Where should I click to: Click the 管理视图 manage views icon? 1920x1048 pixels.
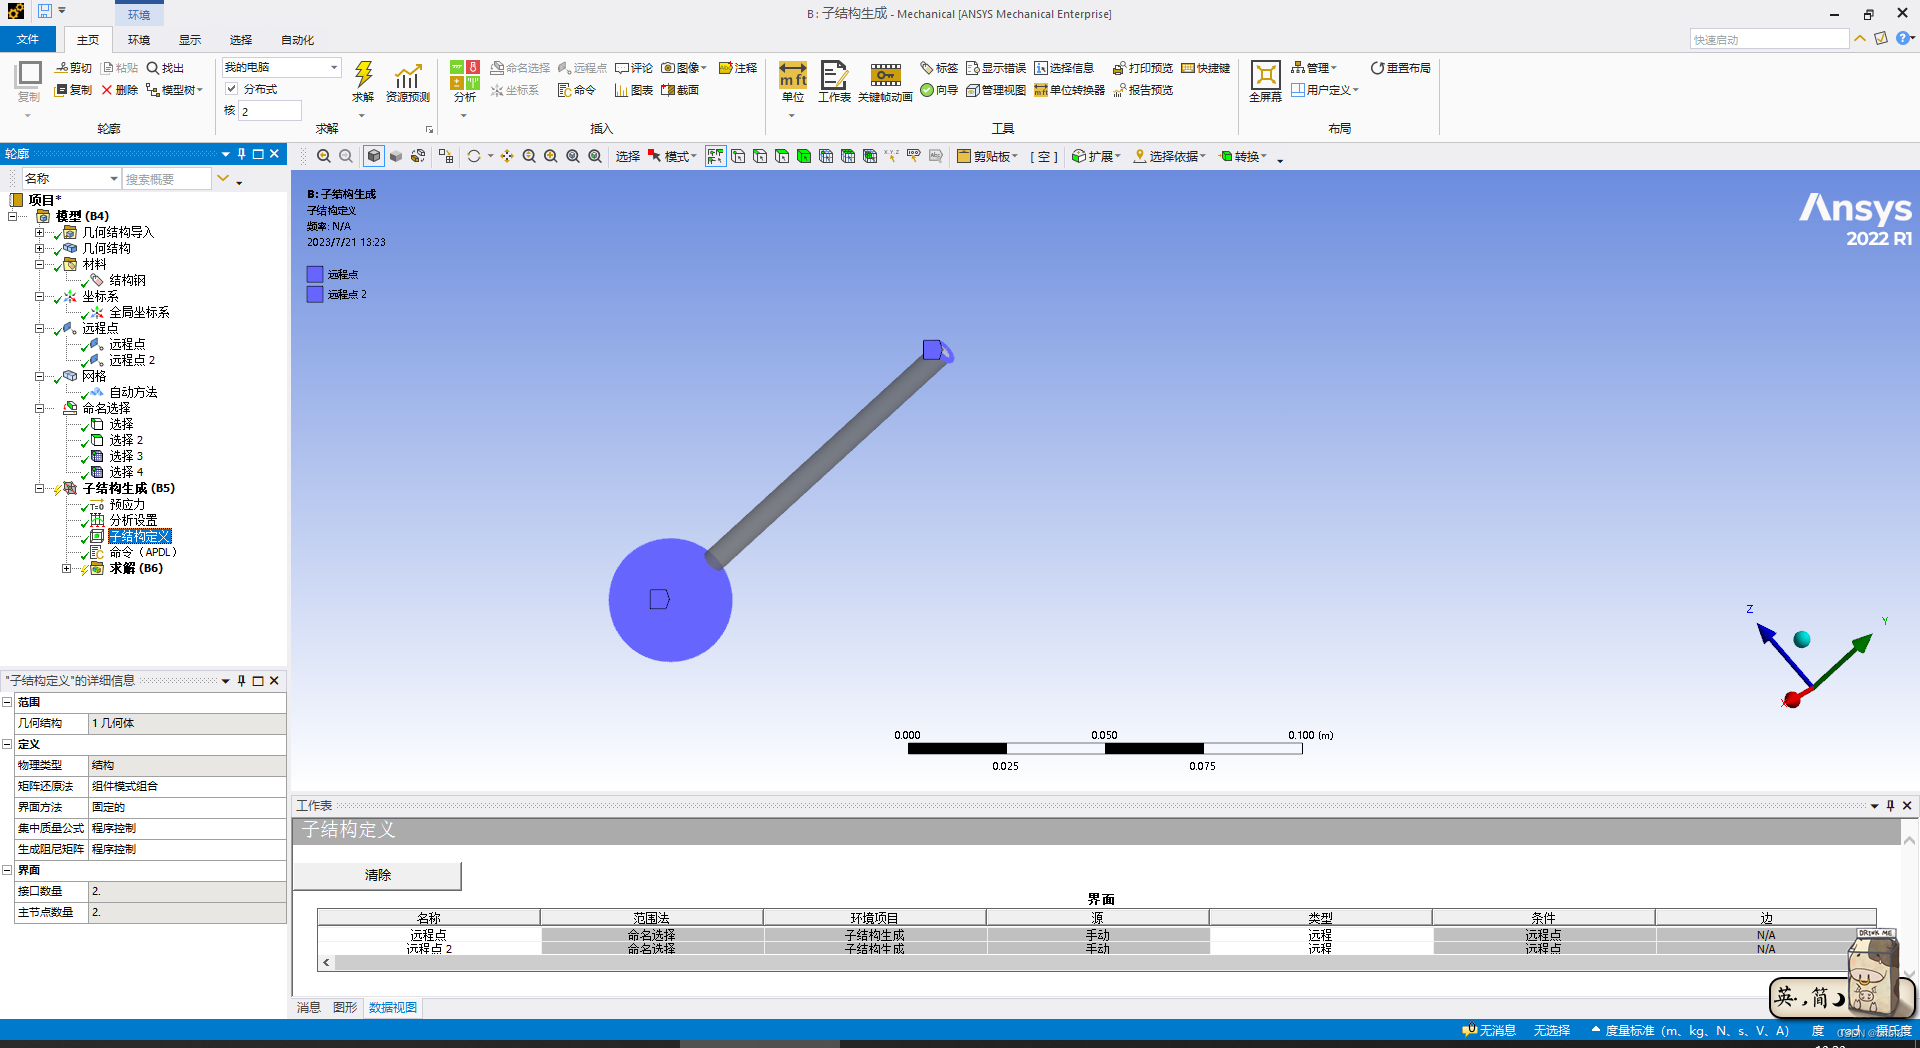996,89
